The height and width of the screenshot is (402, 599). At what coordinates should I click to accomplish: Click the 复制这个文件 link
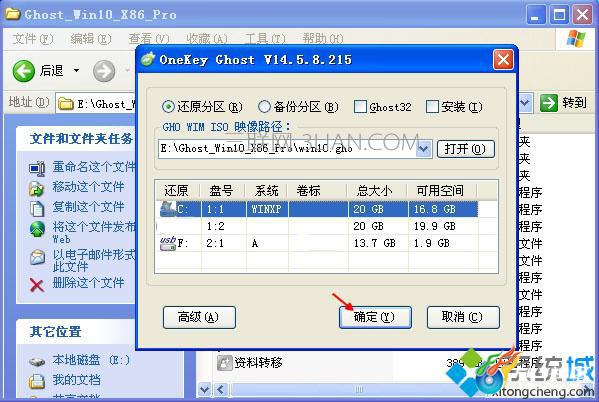point(88,207)
